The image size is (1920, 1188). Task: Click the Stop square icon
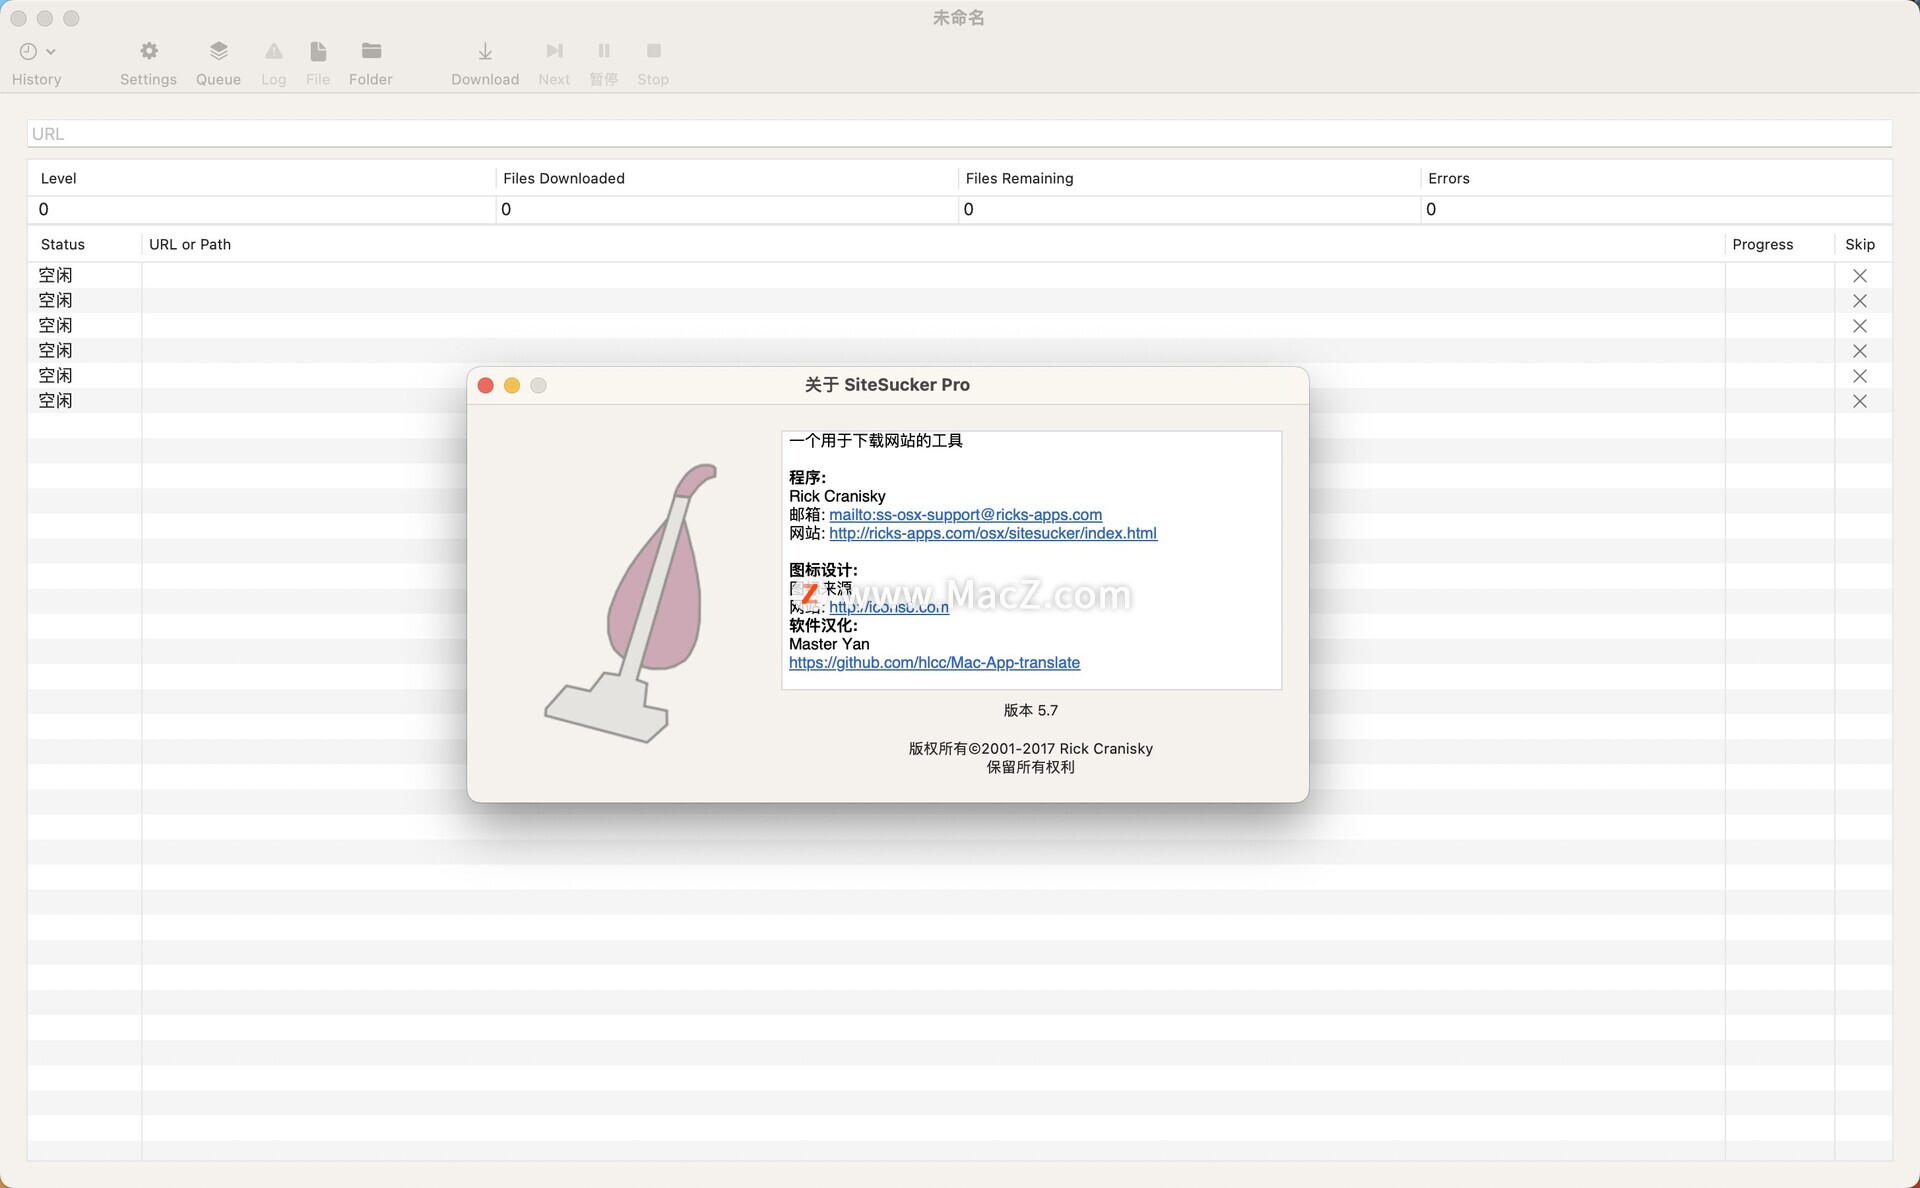(x=654, y=51)
